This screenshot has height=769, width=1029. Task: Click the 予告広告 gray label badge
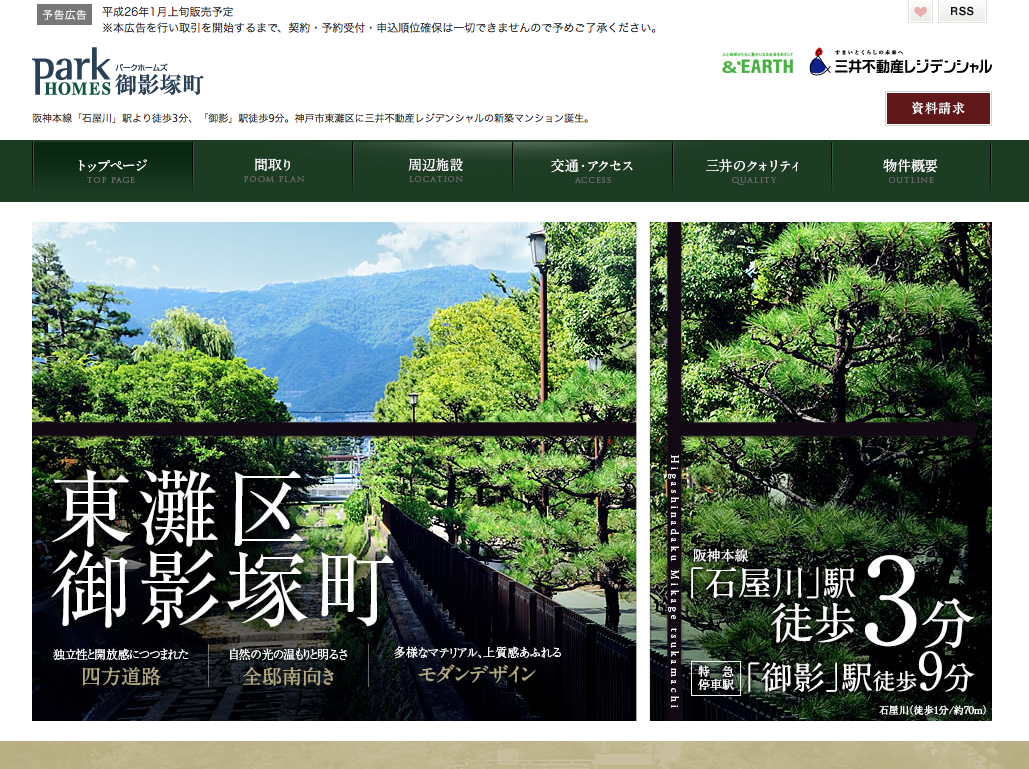64,14
